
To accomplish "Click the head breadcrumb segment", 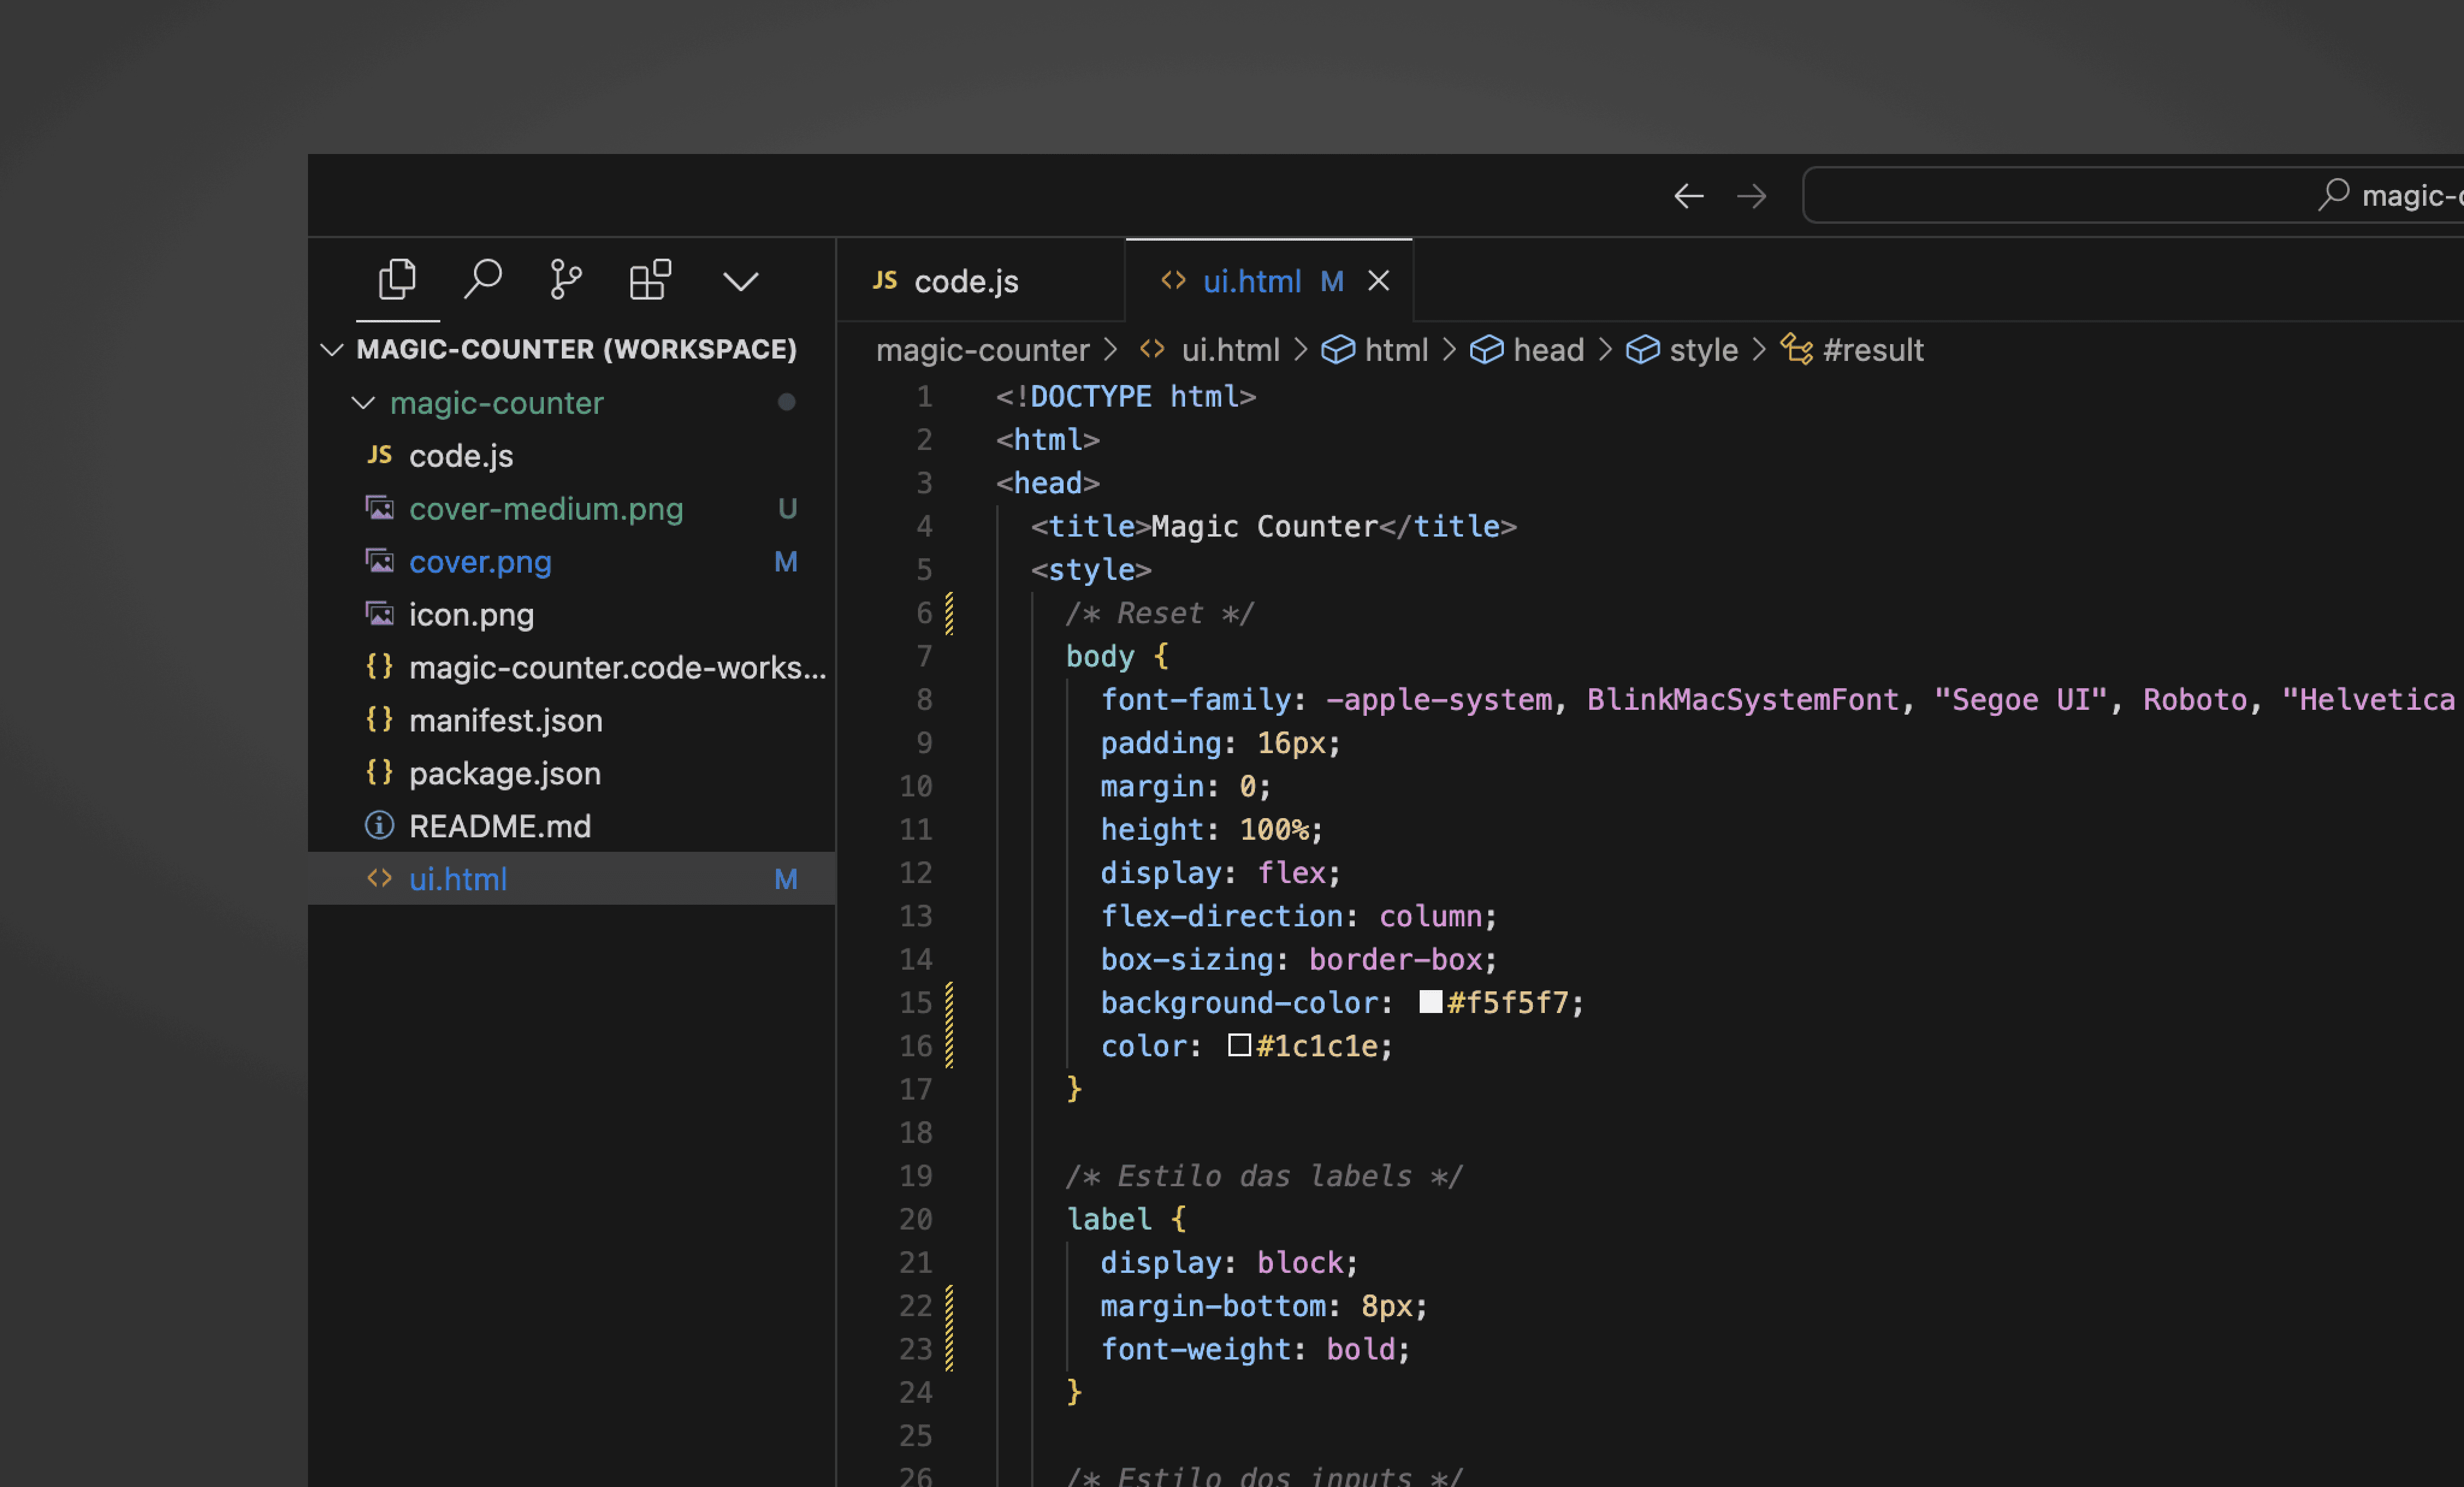I will click(x=1547, y=350).
